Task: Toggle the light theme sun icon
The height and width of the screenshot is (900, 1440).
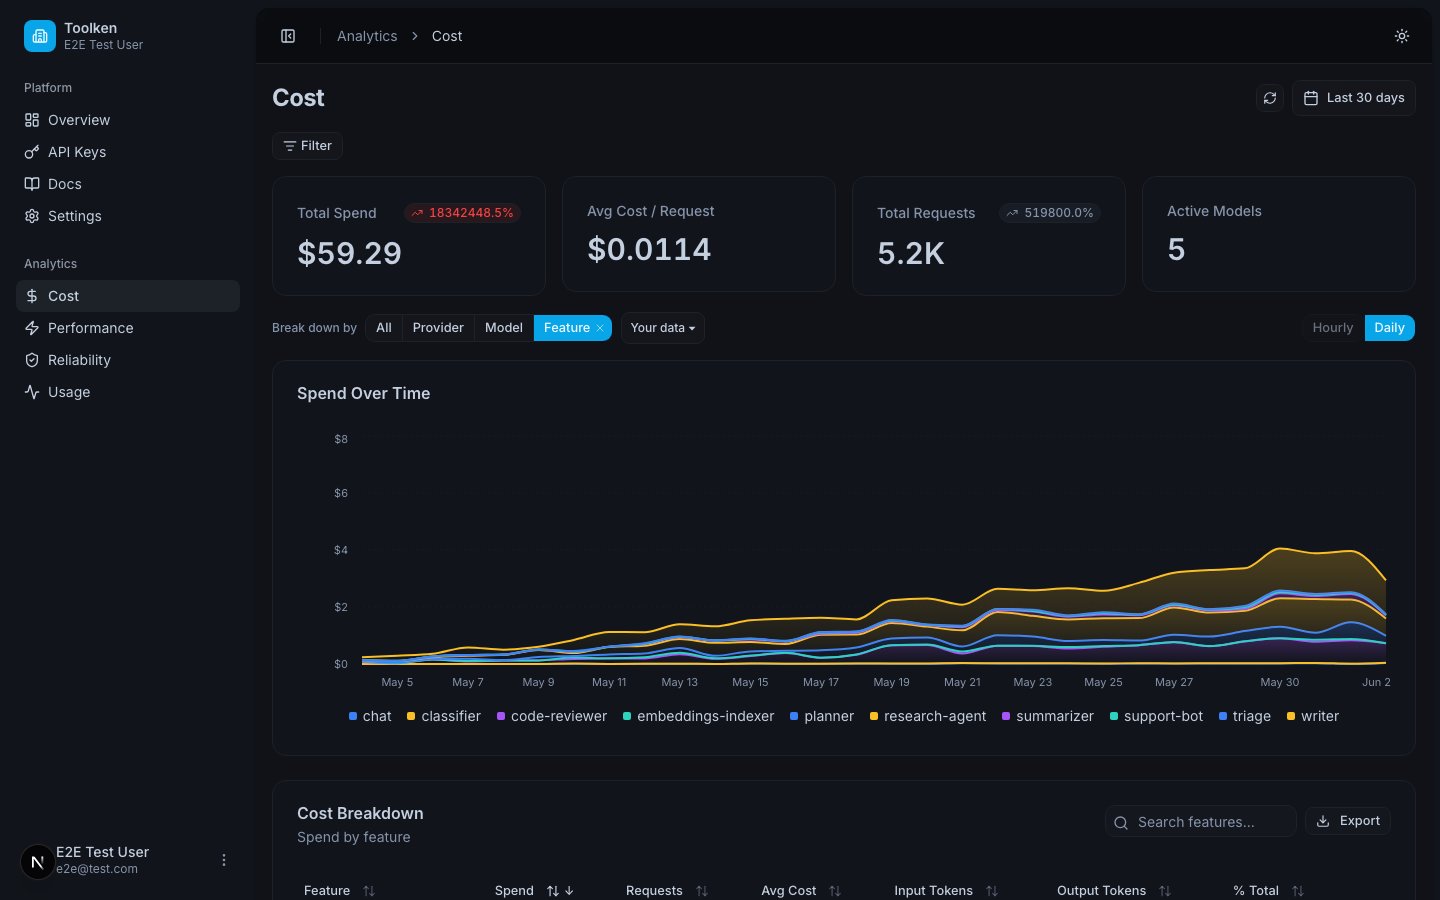Action: [1402, 36]
